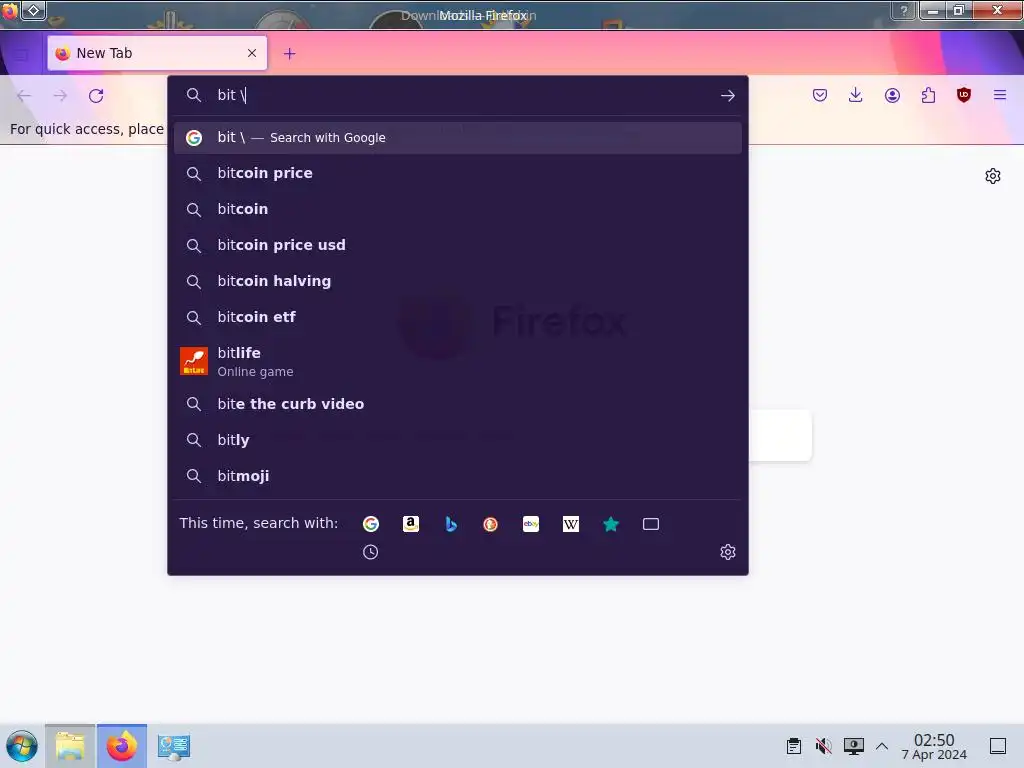Close the New Tab tab

pos(252,53)
